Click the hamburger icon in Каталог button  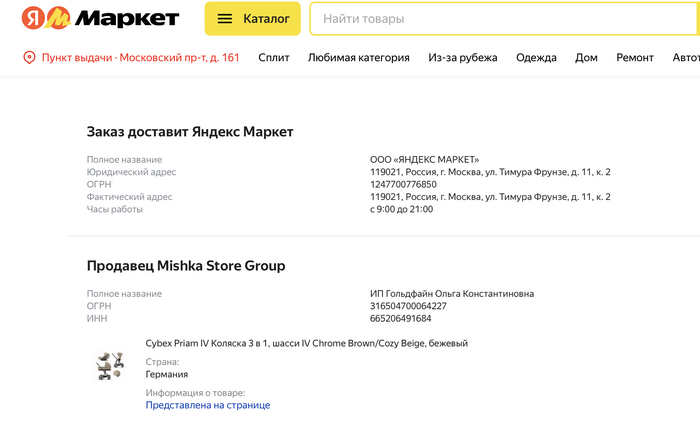point(225,19)
